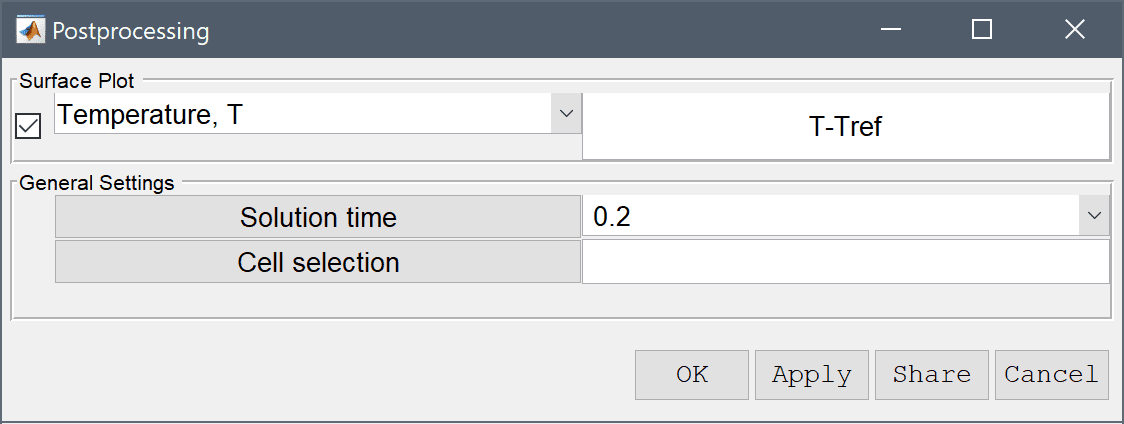The image size is (1124, 424).
Task: Maximize the Postprocessing dialog window
Action: 981,29
